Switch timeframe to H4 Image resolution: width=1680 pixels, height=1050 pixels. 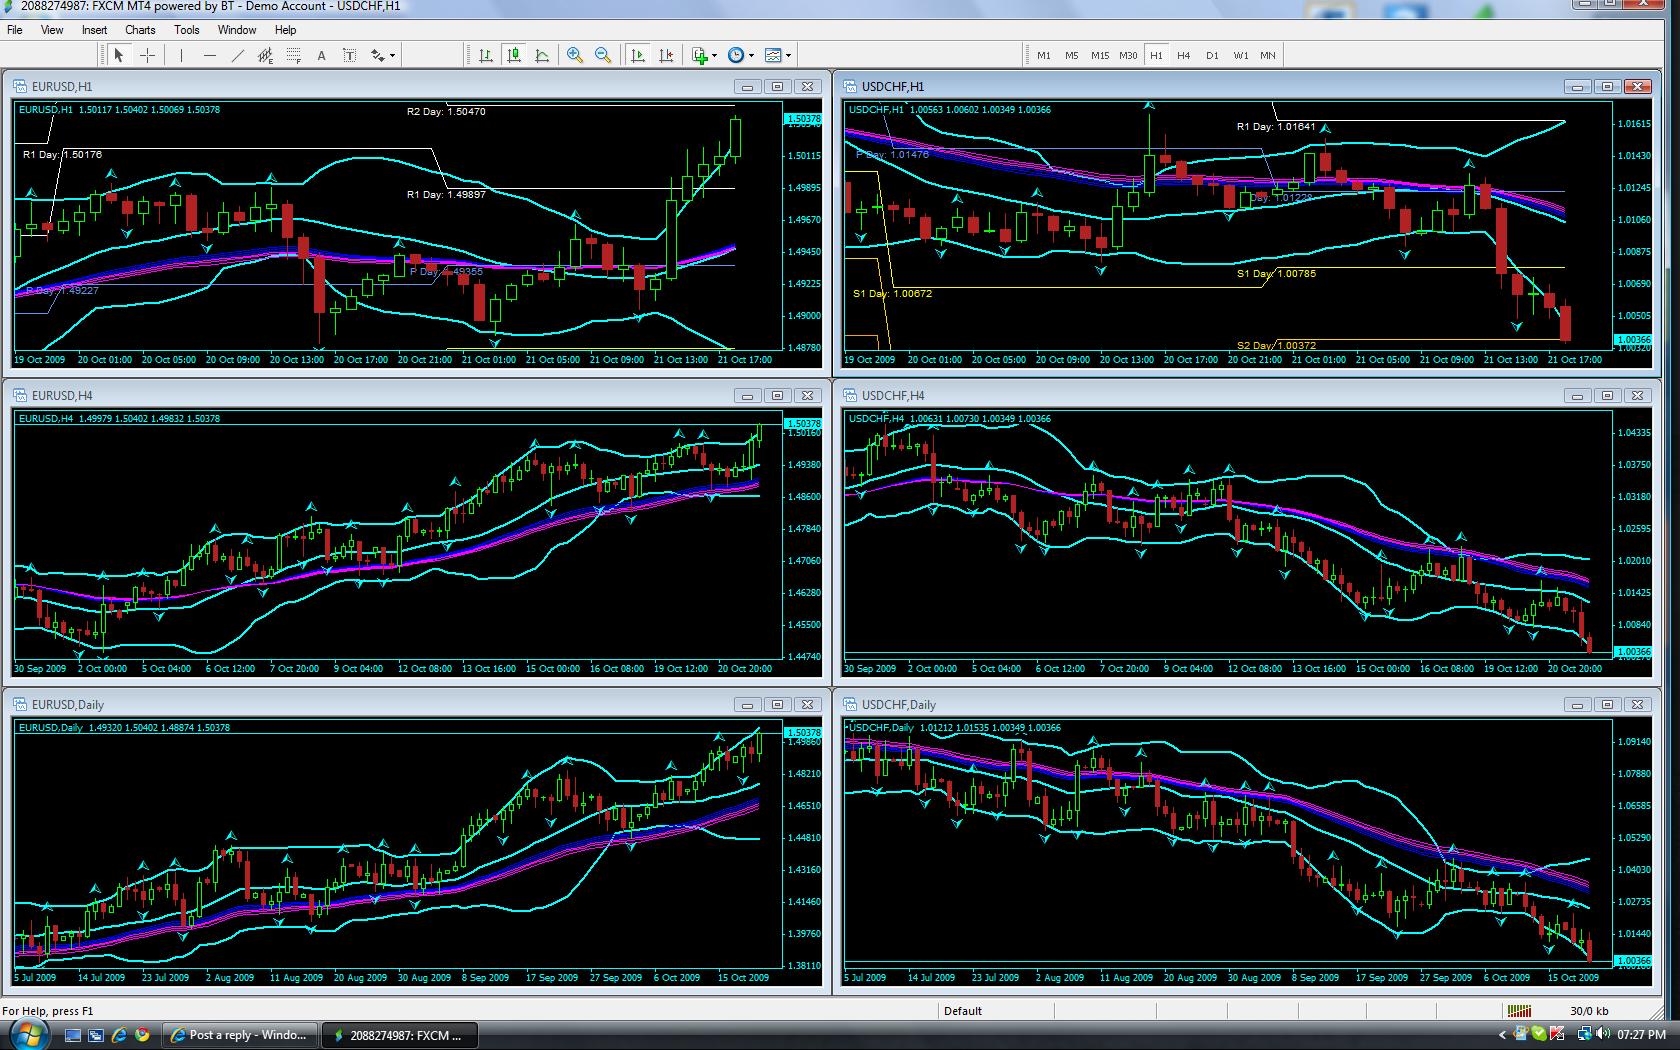tap(1184, 55)
